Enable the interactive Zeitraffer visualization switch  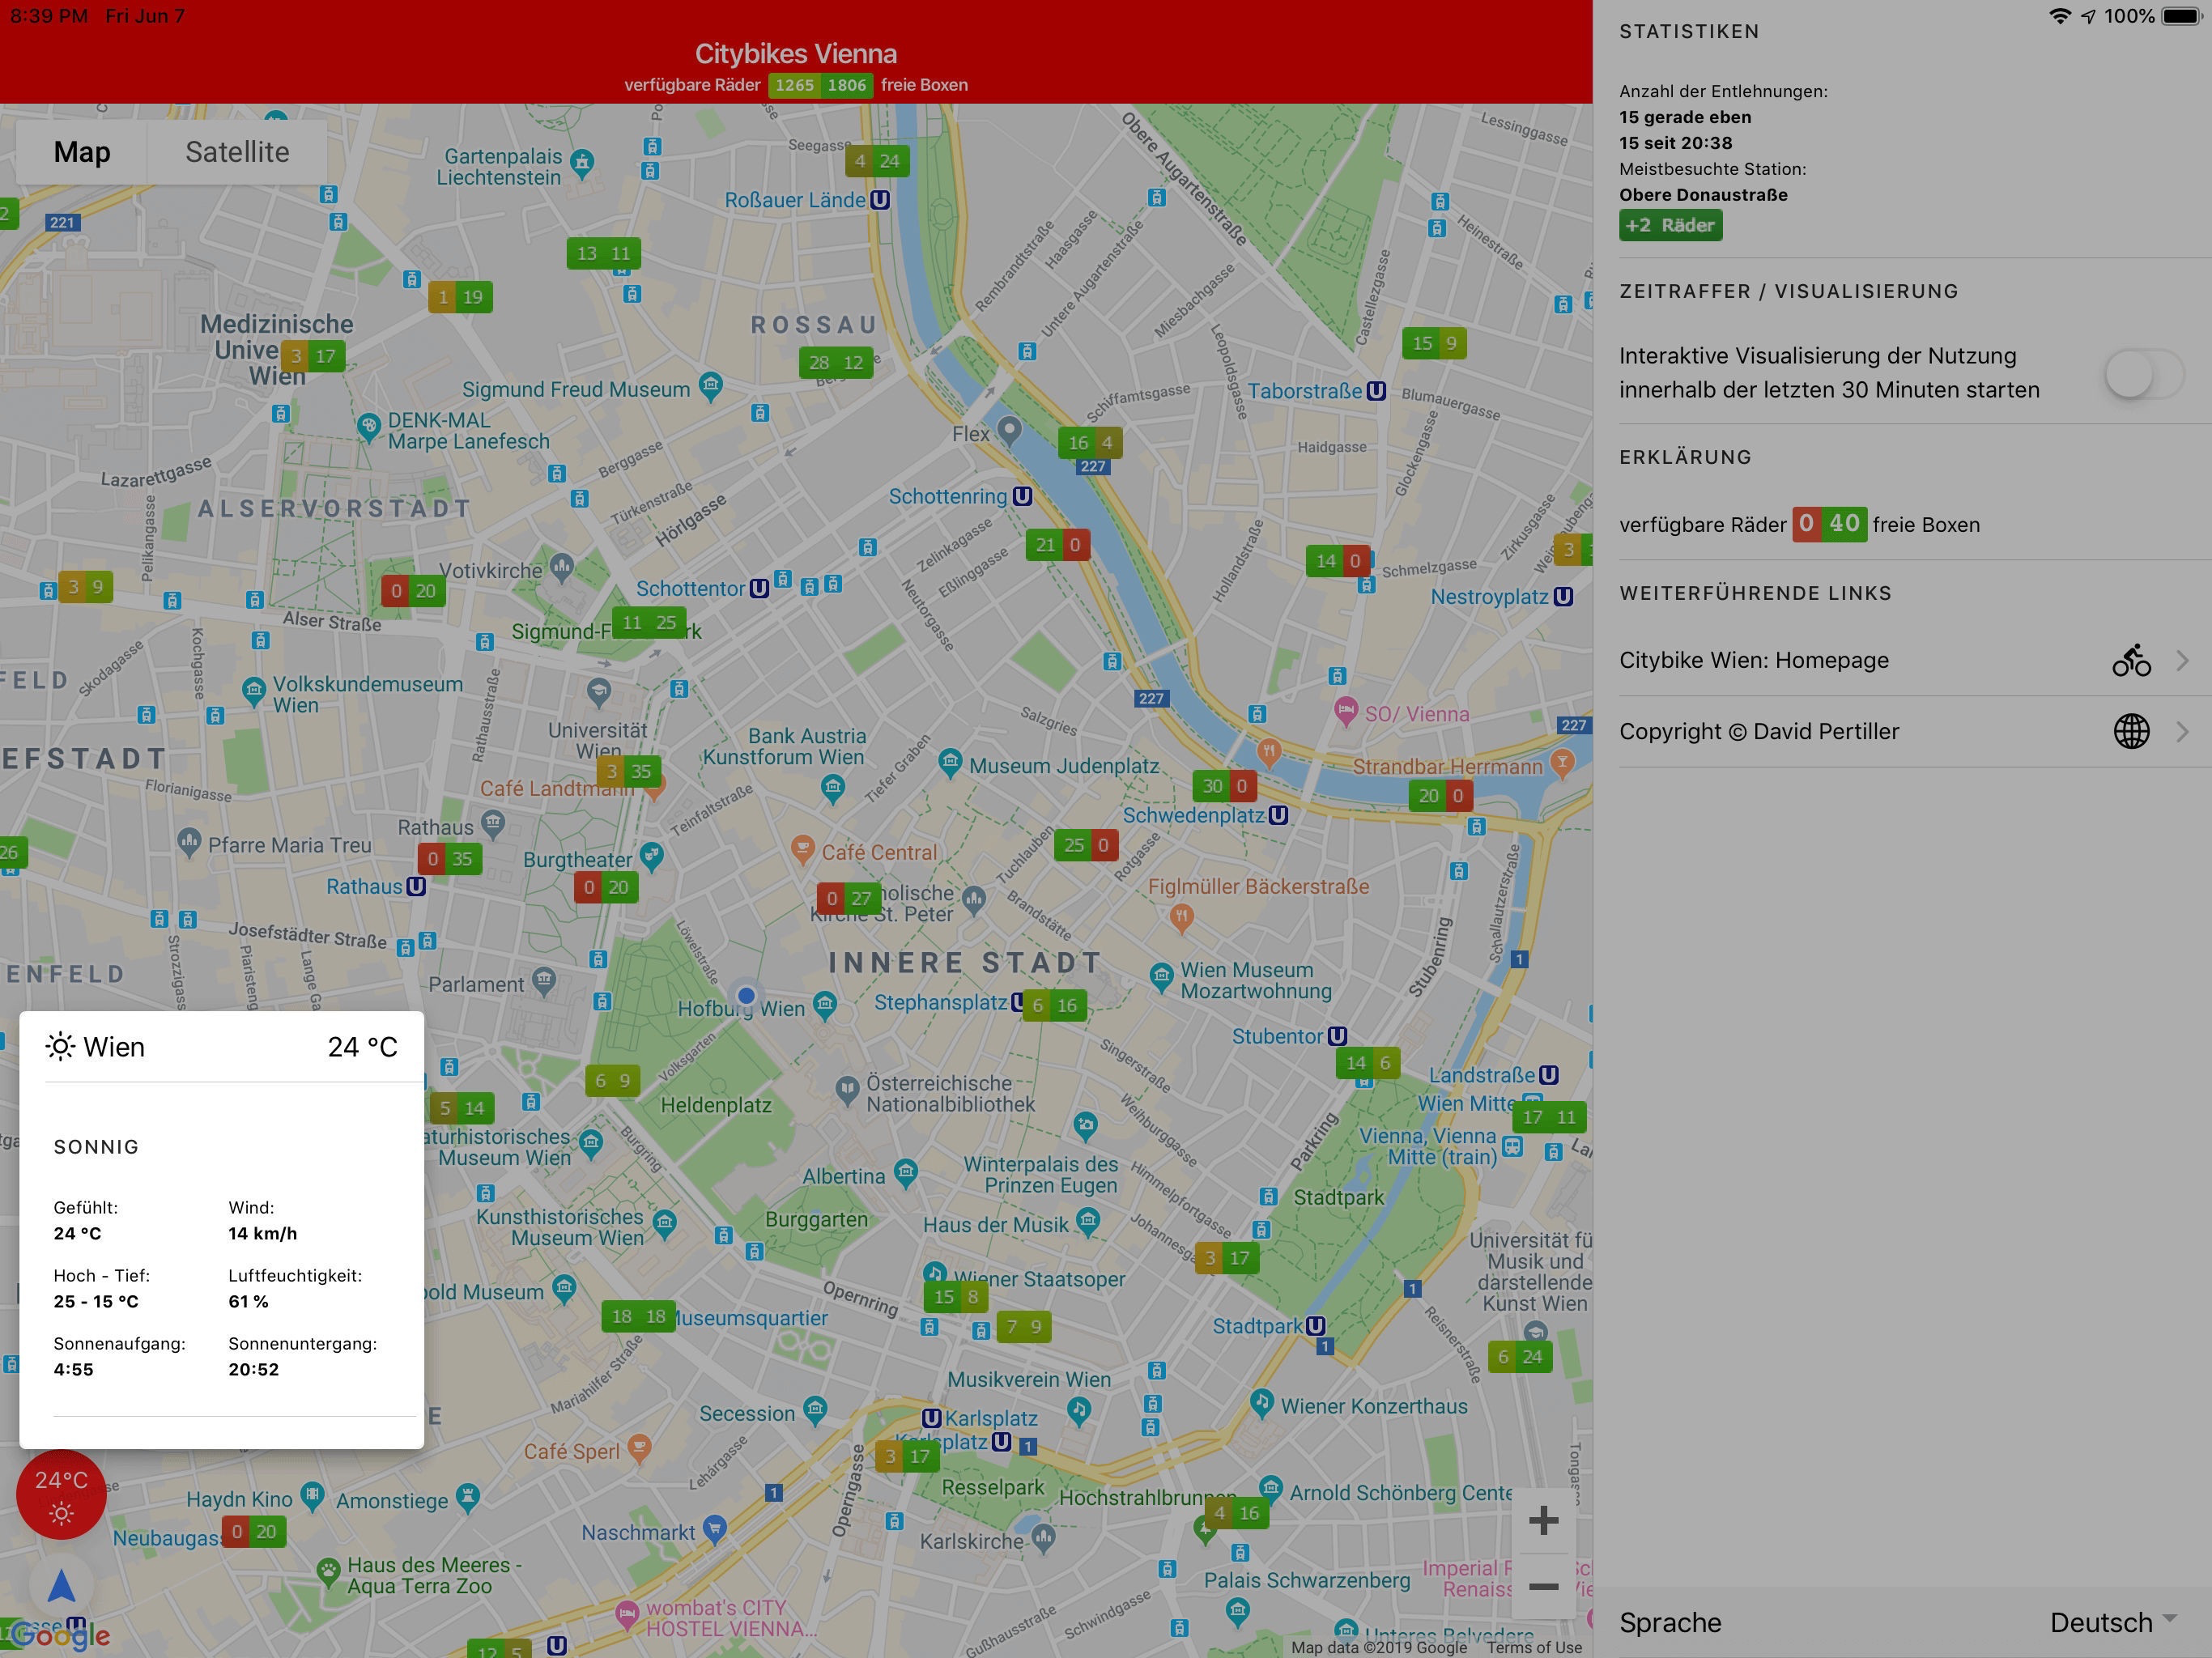(2143, 374)
